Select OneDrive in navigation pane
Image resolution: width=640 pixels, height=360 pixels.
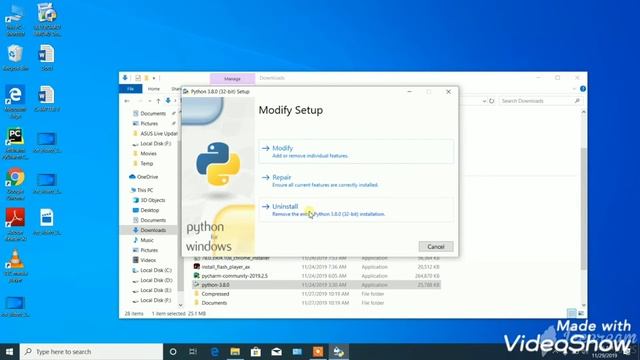click(147, 177)
